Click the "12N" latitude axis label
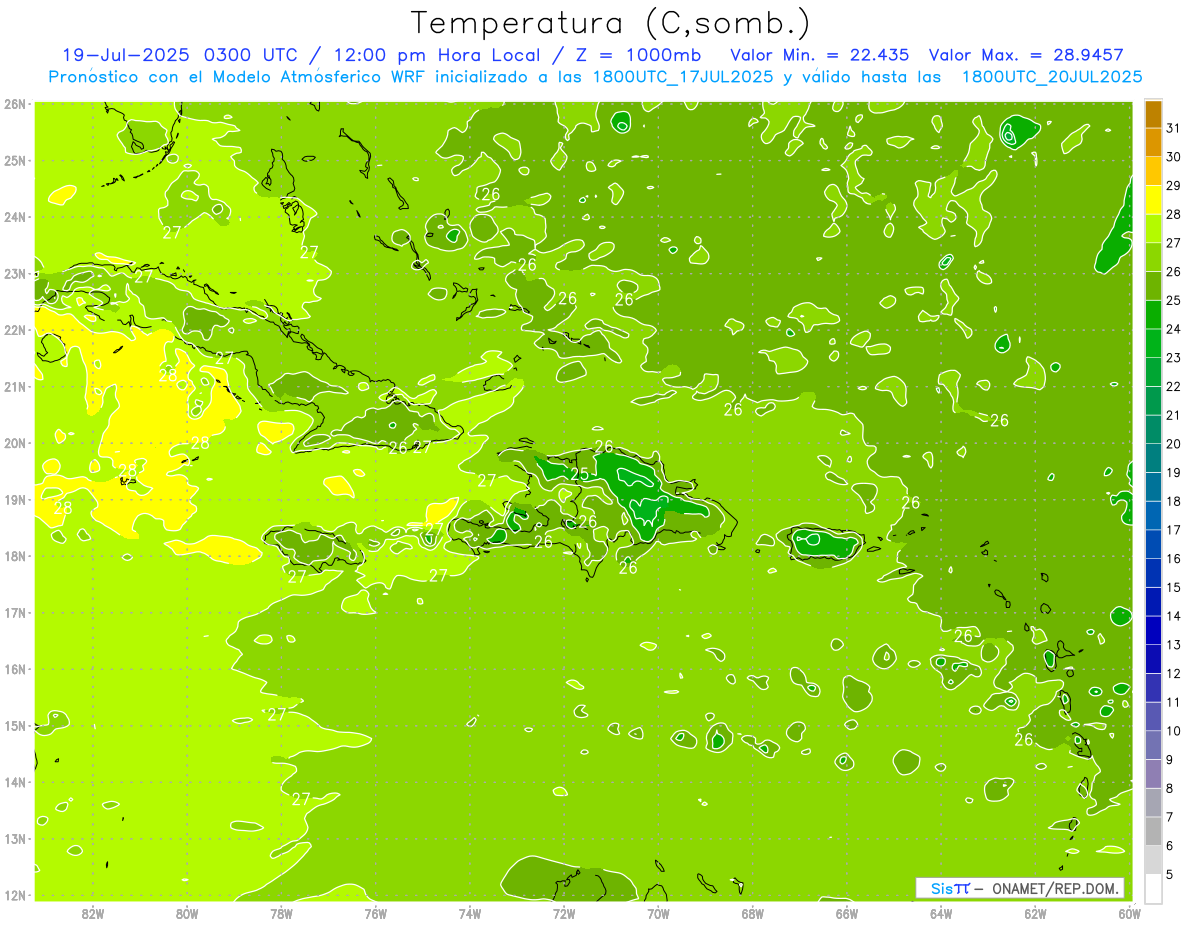This screenshot has width=1200, height=927. 14,895
